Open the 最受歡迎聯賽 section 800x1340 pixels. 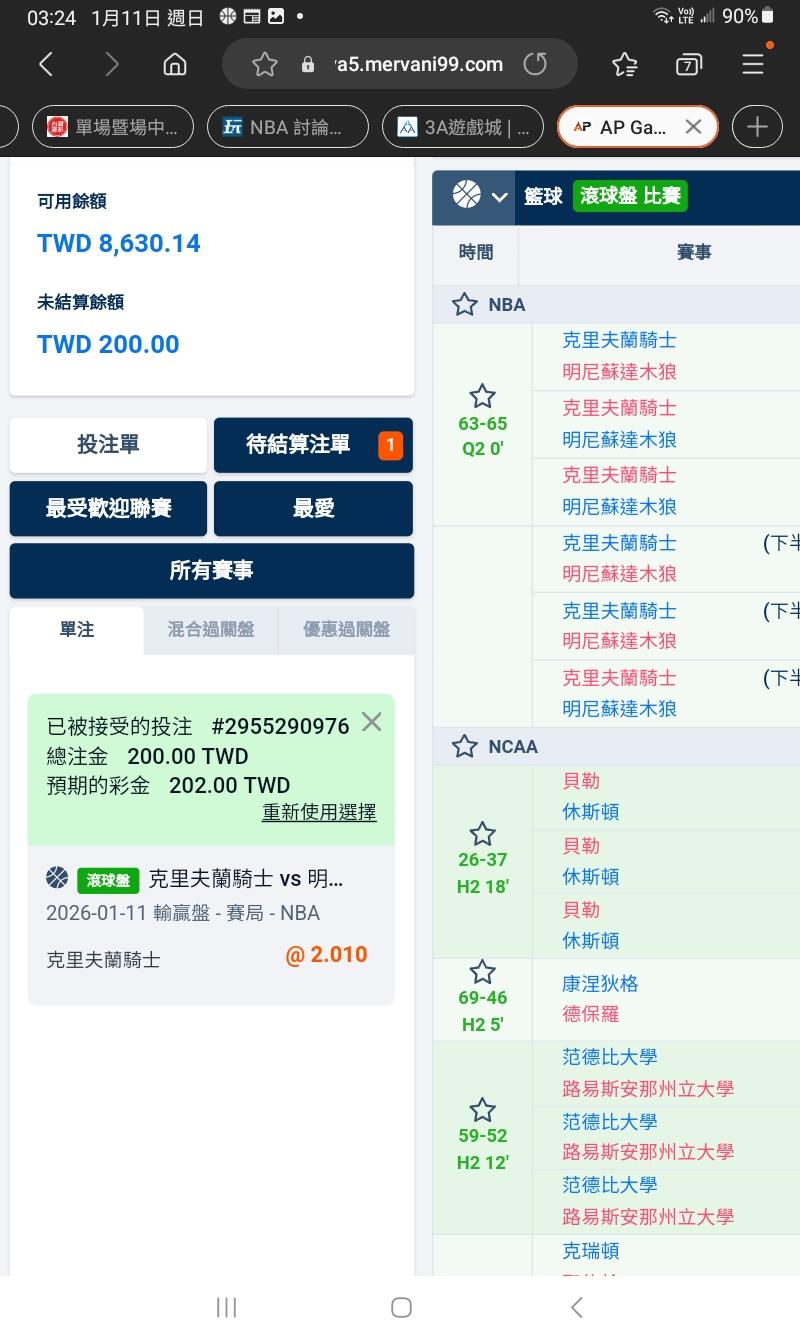108,508
